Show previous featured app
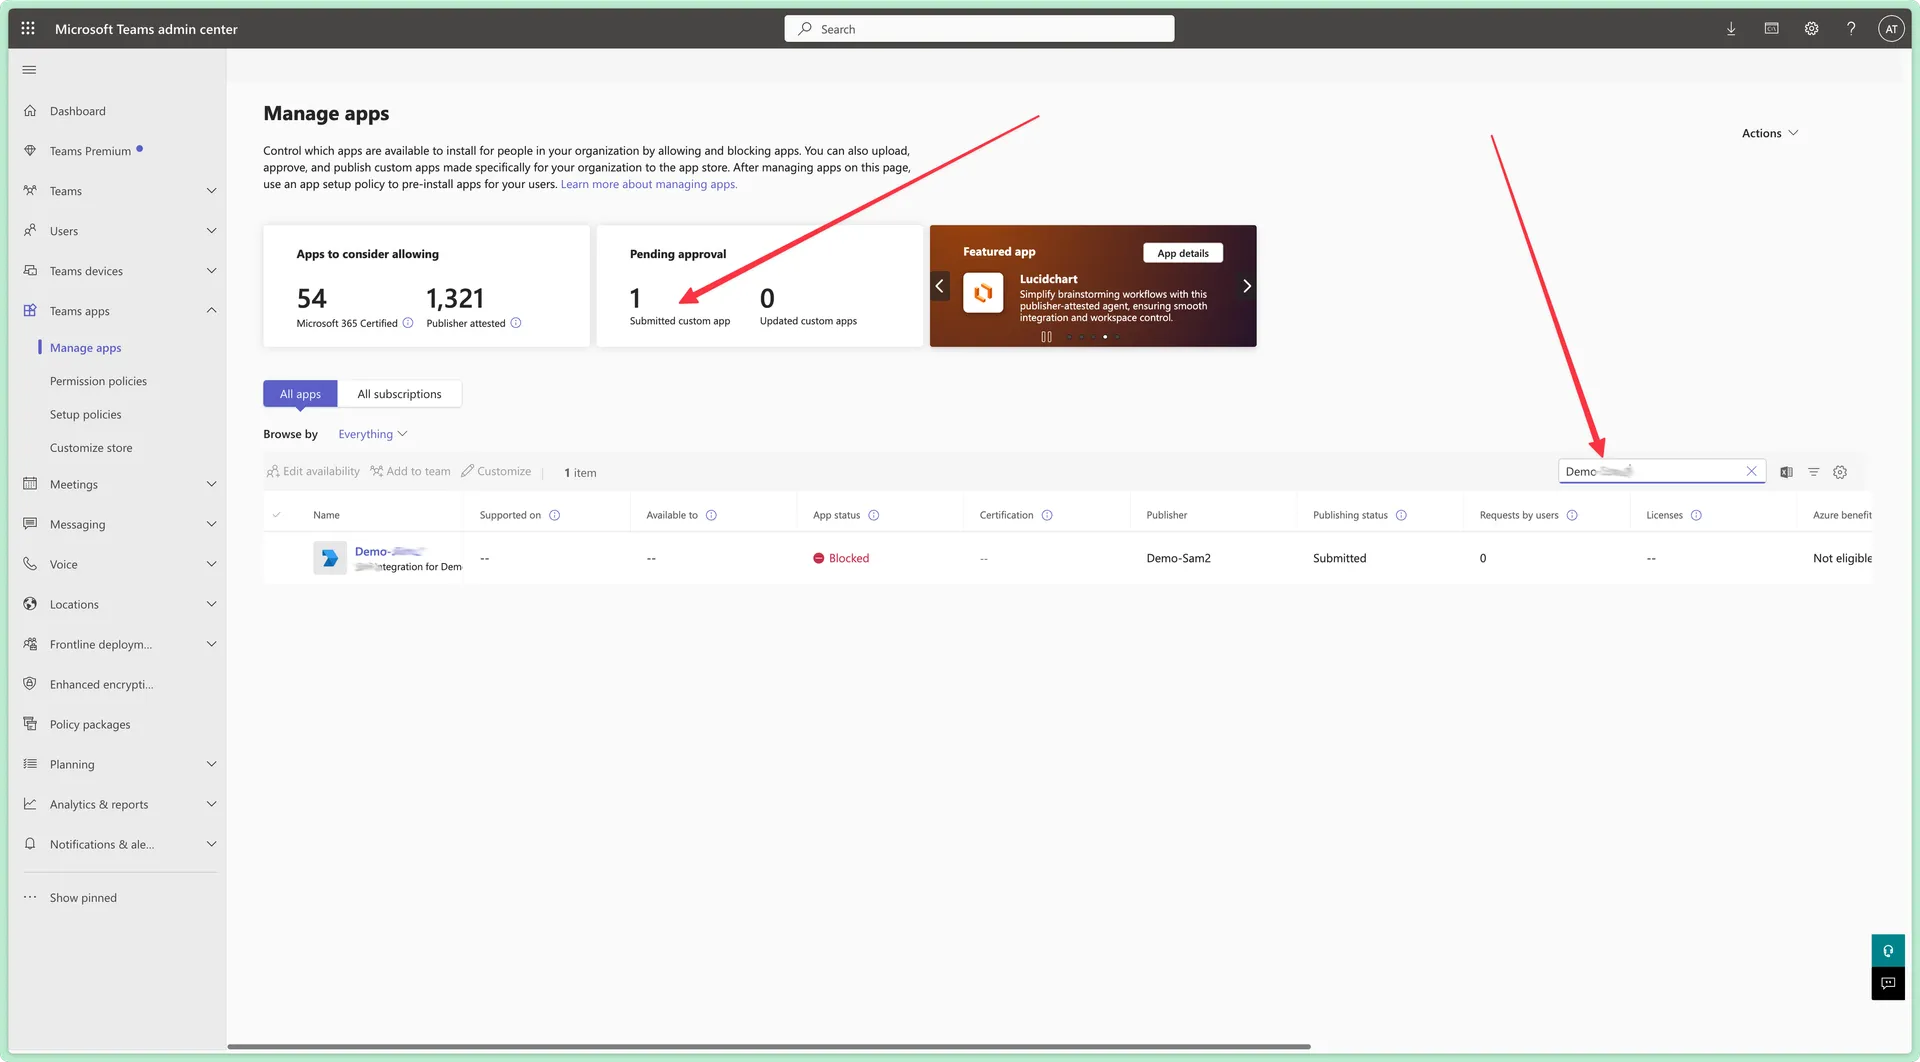The width and height of the screenshot is (1920, 1062). click(939, 286)
